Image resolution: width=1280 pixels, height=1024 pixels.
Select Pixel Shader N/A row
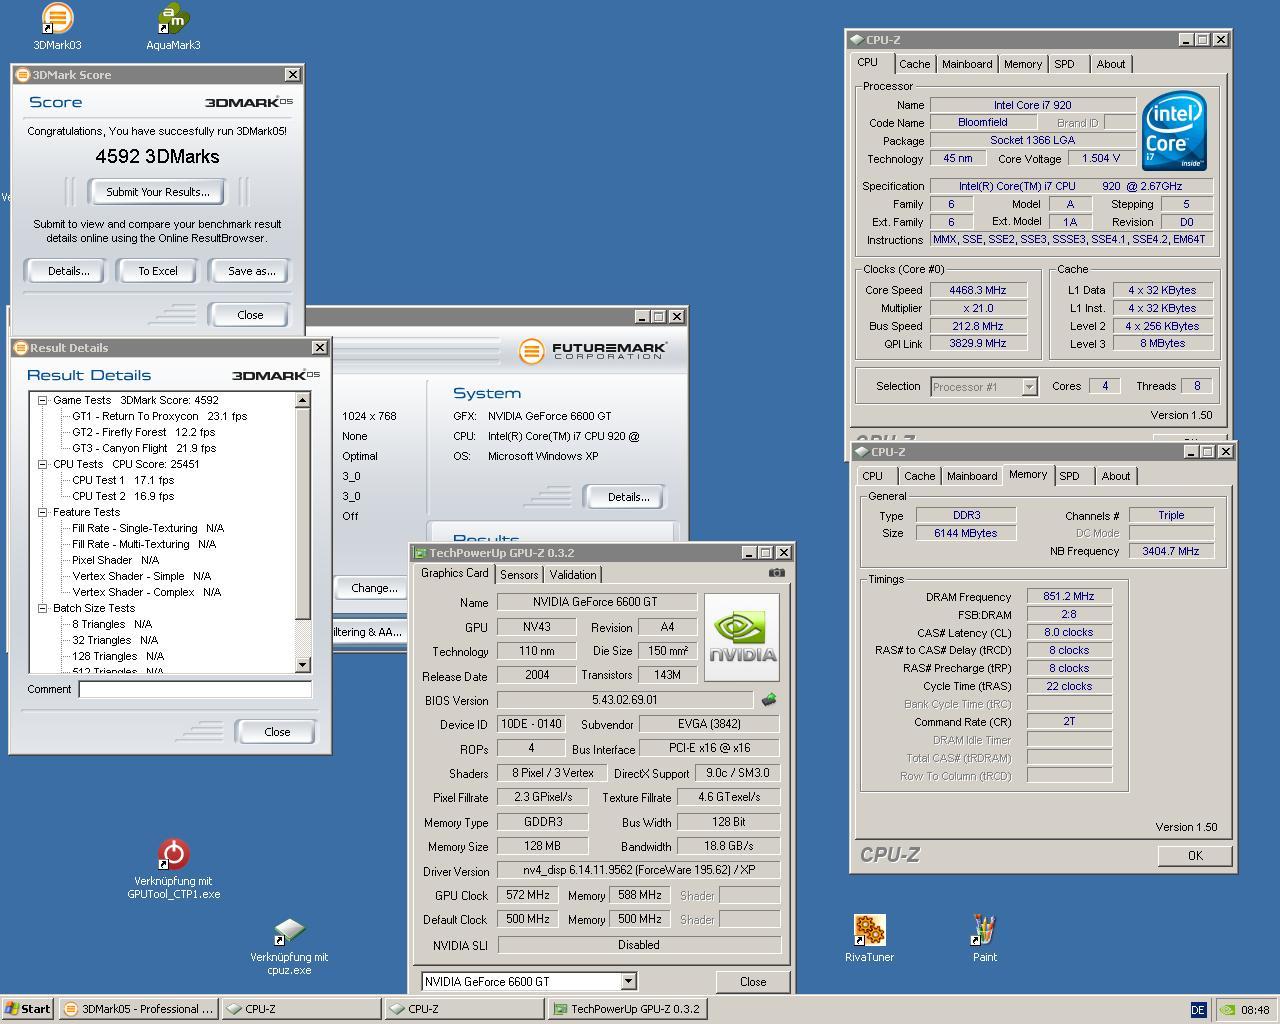[115, 560]
